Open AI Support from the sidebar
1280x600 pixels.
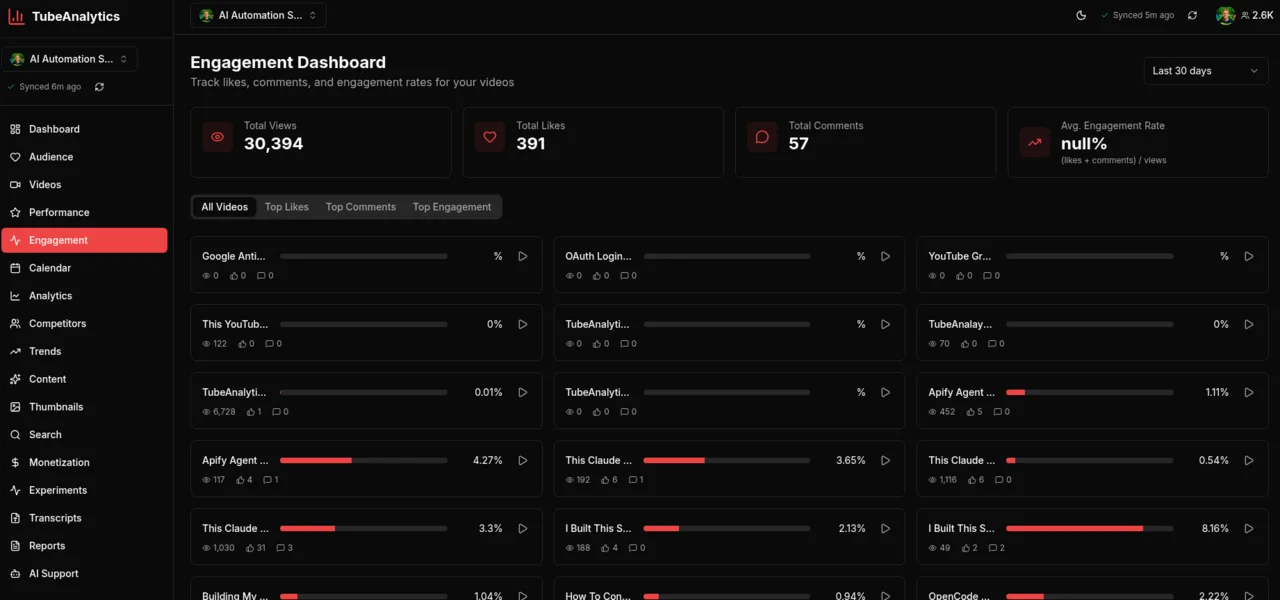point(52,573)
